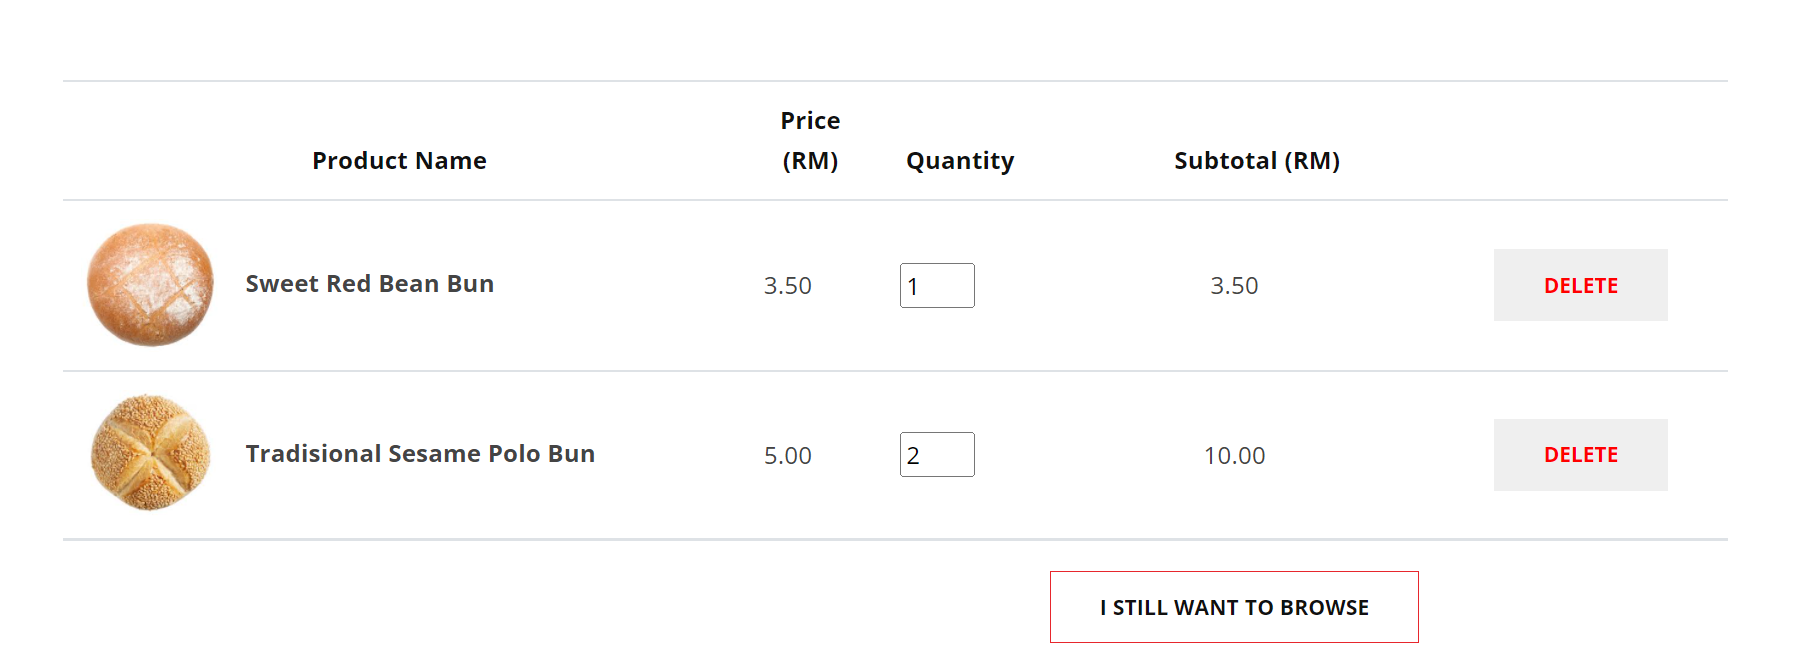
Task: Click the empty header cell above the bun thumbnails
Action: pos(150,141)
